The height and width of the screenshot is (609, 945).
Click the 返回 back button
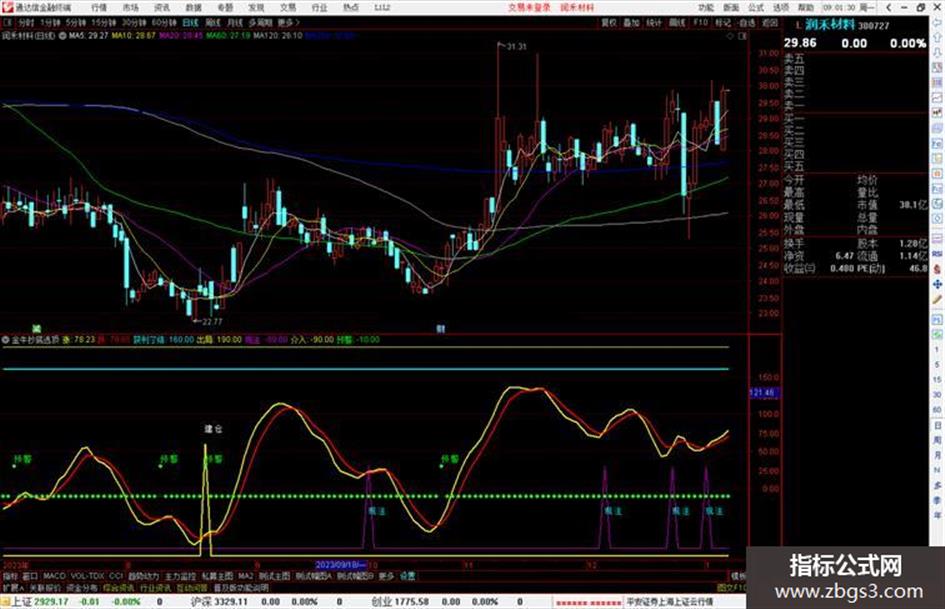click(x=770, y=23)
